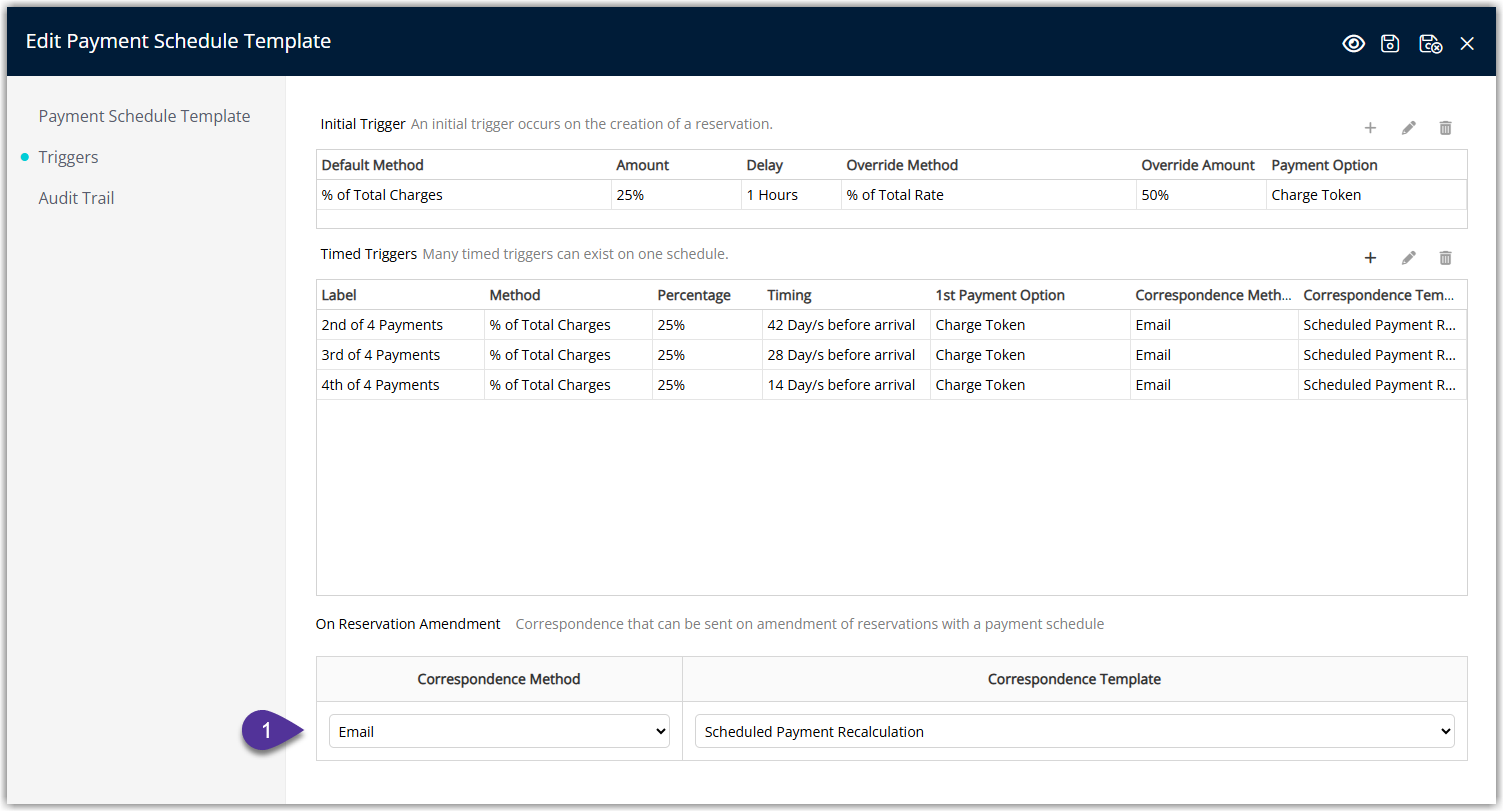Click the Delay column header
This screenshot has height=812, width=1504.
point(791,165)
